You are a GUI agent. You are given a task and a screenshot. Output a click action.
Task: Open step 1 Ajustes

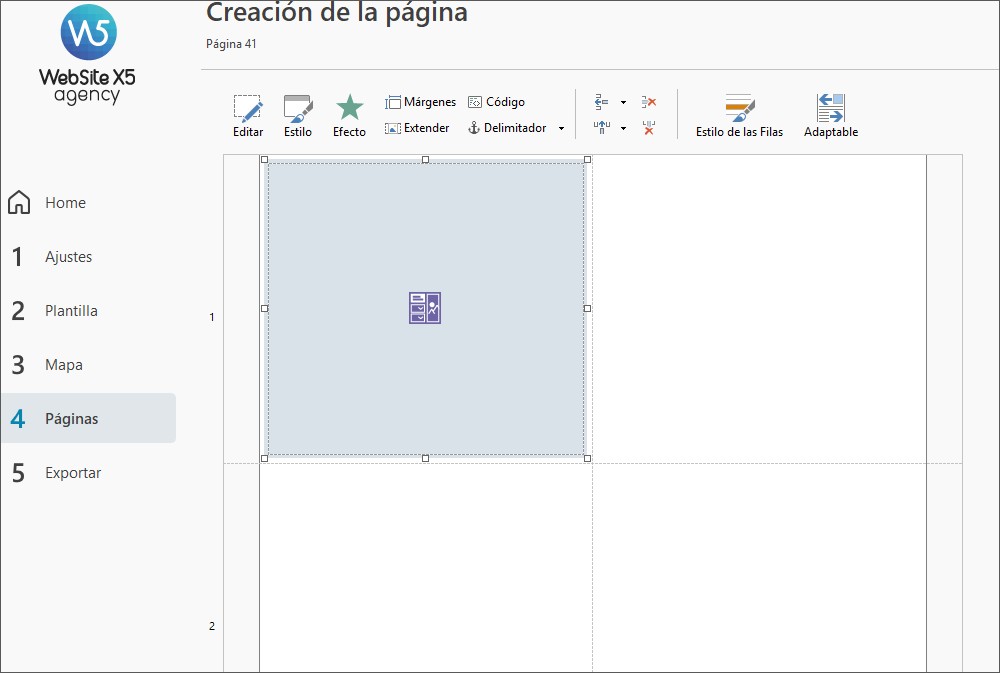pos(68,257)
